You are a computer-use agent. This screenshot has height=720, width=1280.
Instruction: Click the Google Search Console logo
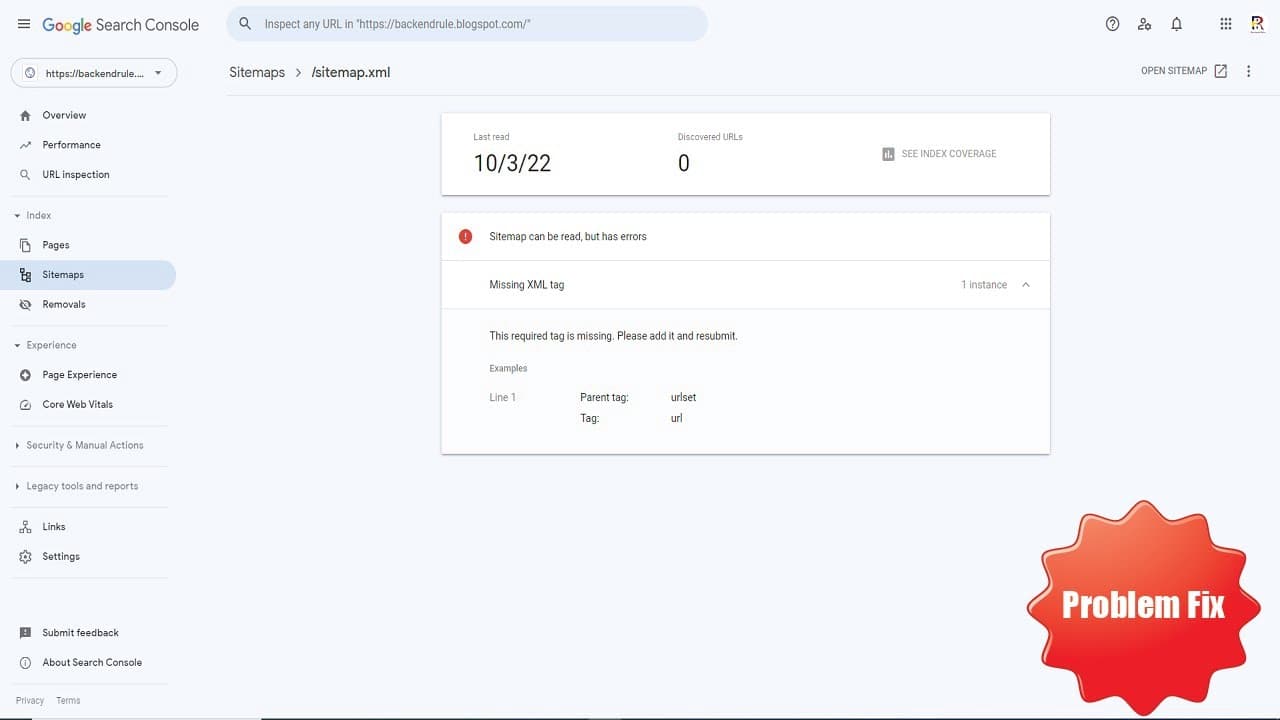[x=120, y=25]
